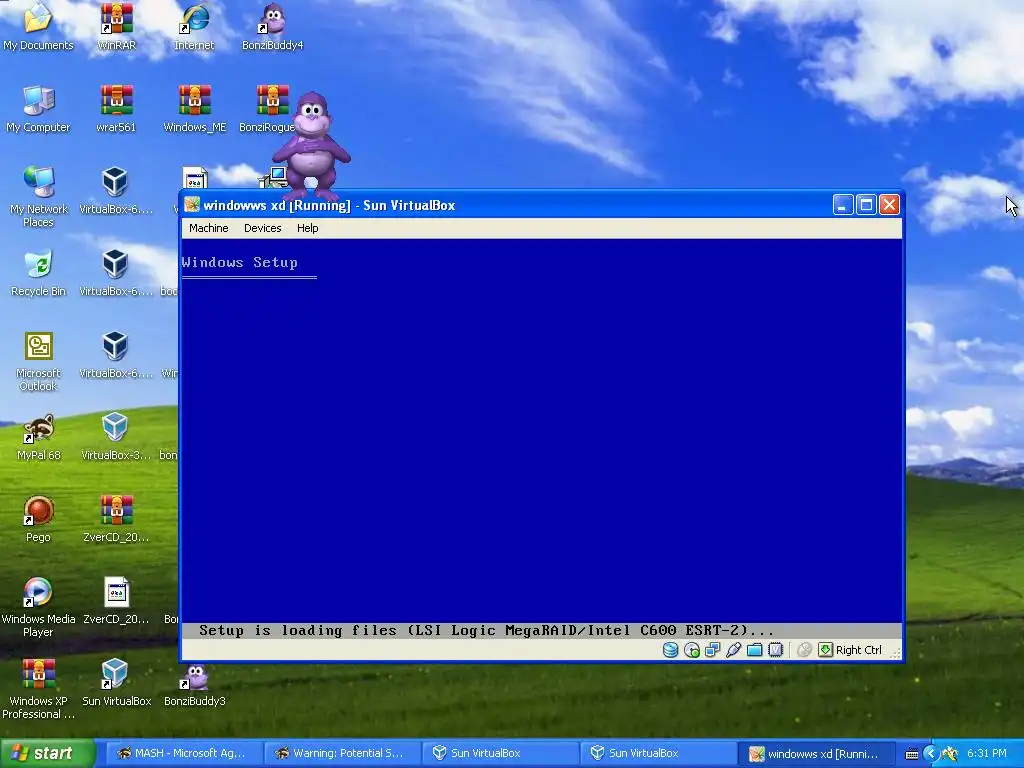This screenshot has height=768, width=1024.
Task: Click the keyboard language bar icon
Action: click(x=912, y=754)
